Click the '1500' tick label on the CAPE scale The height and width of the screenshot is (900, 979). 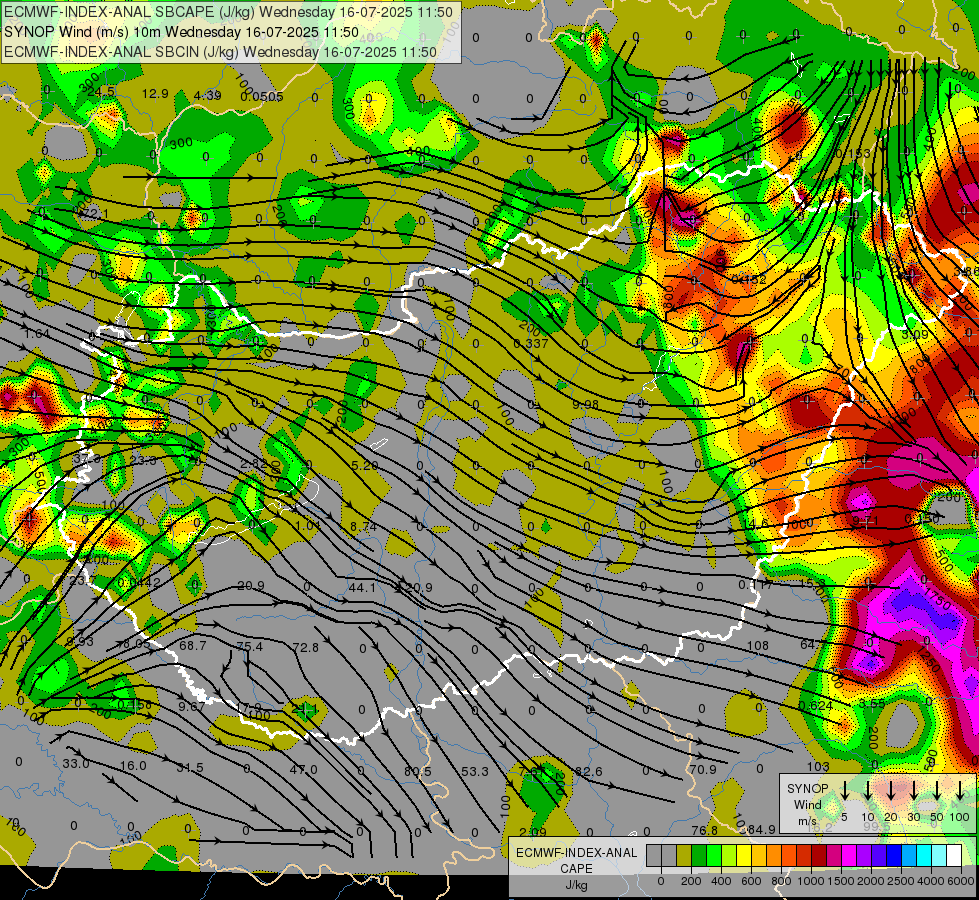[841, 881]
